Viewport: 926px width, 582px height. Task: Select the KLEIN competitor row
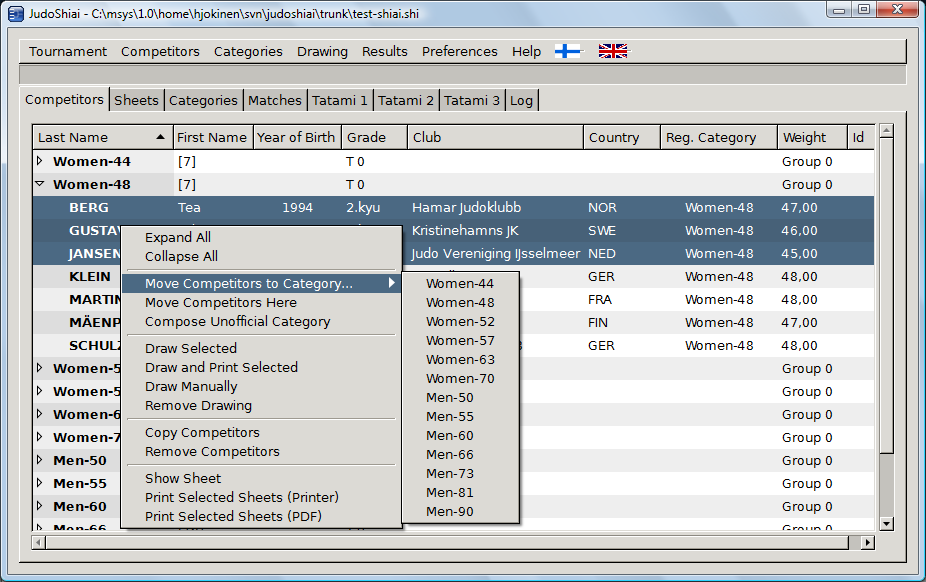click(90, 276)
